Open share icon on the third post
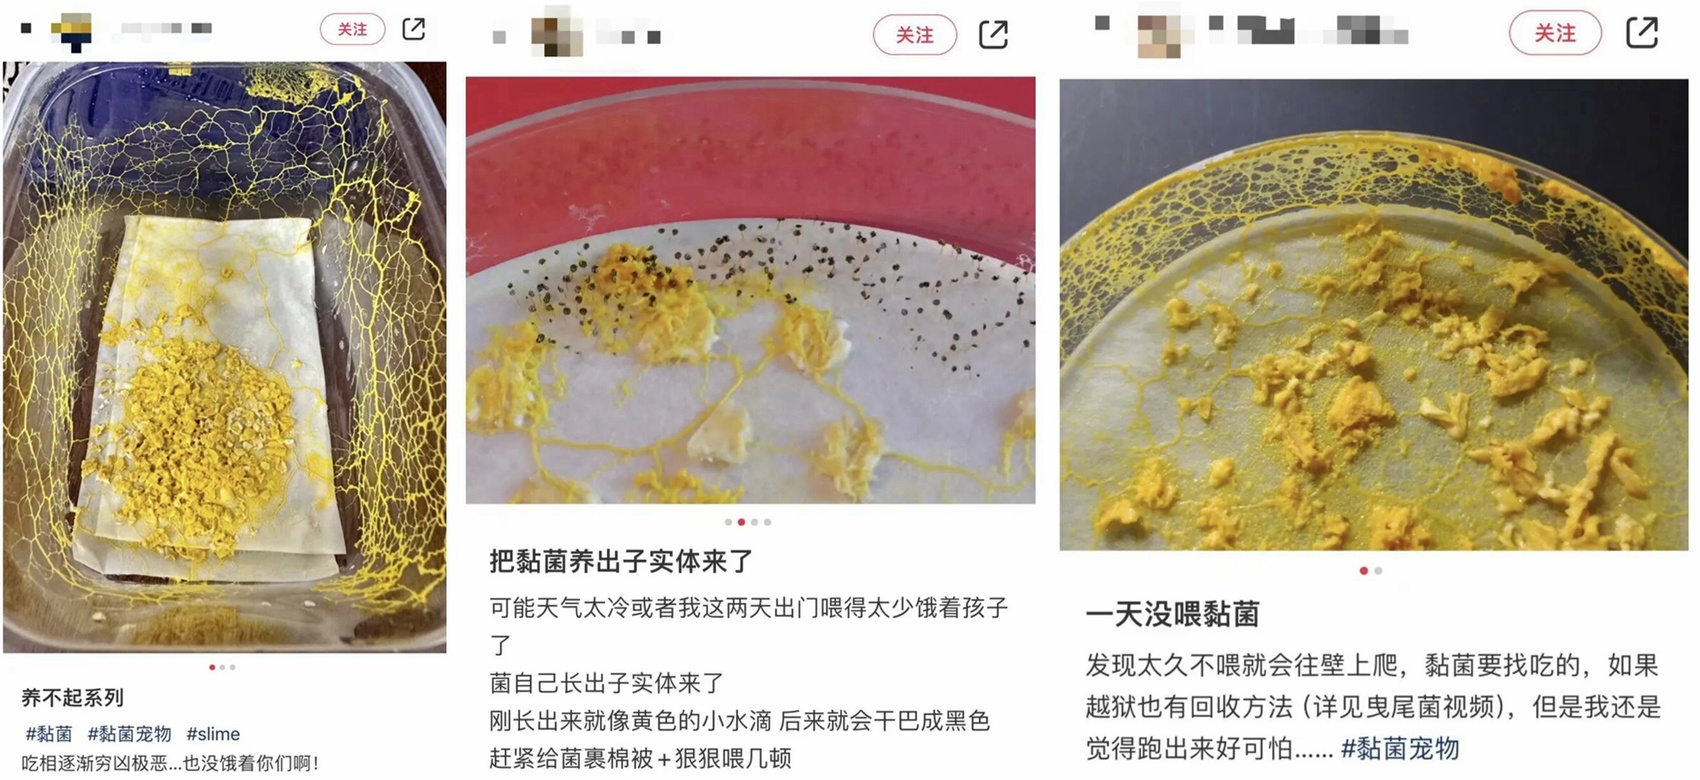 (x=1642, y=32)
